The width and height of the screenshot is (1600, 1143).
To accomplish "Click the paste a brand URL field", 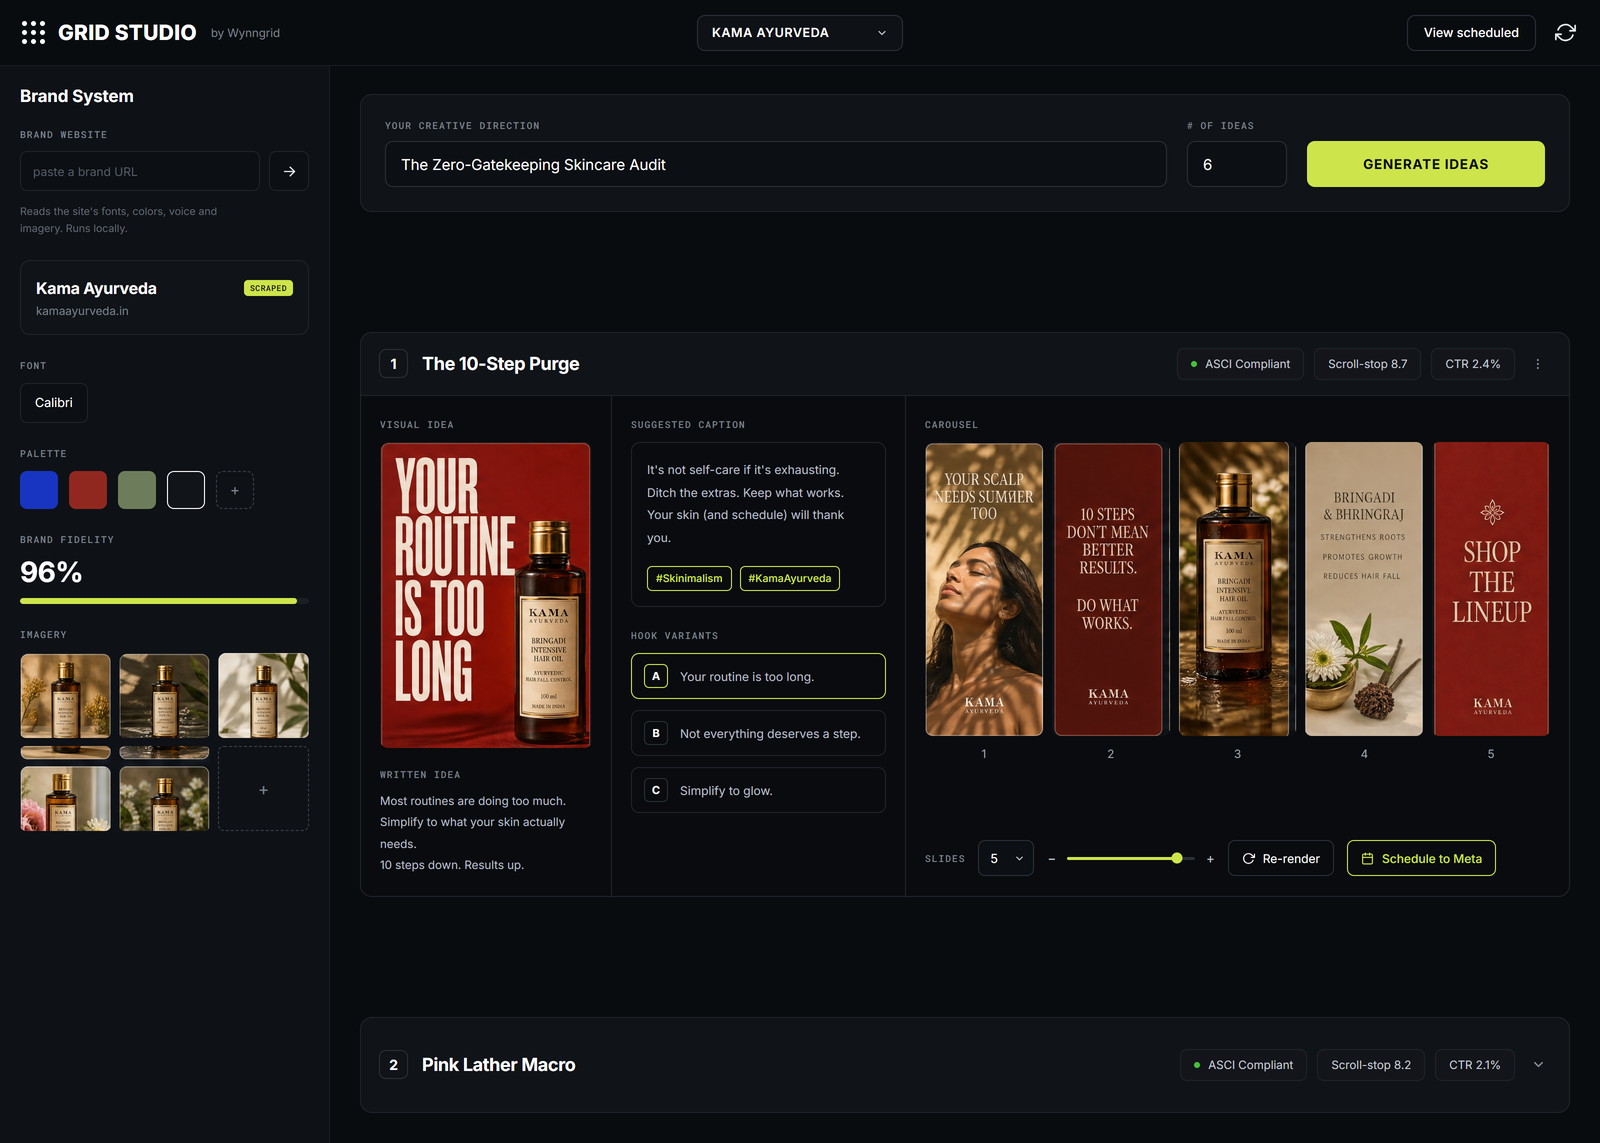I will [140, 171].
